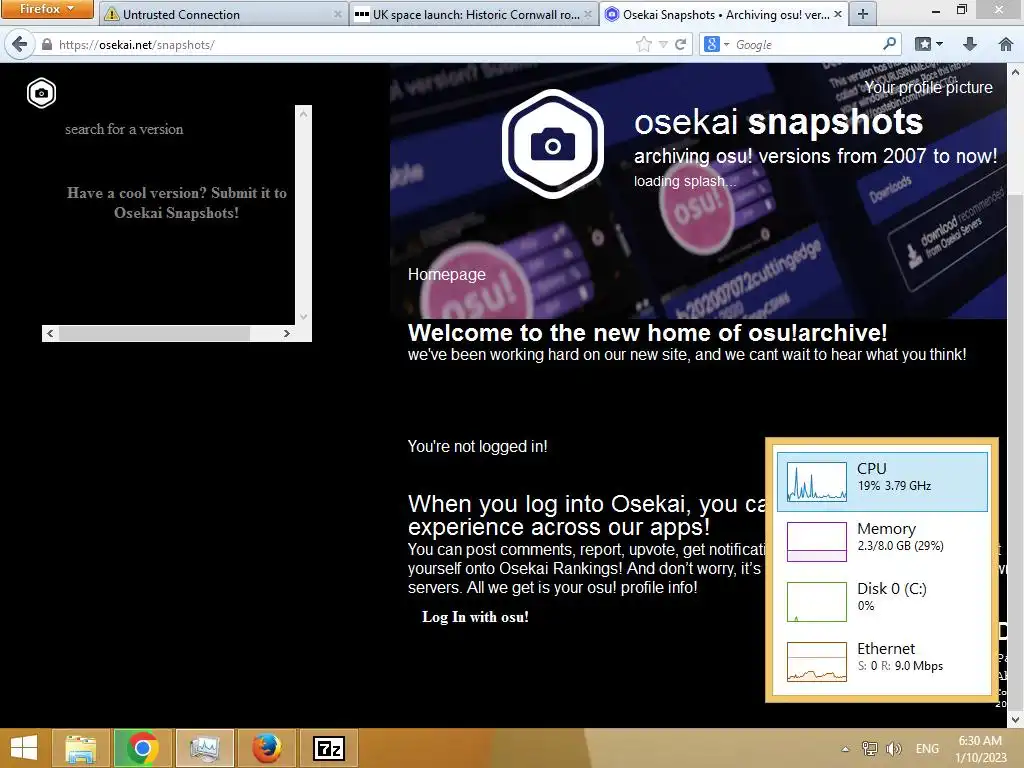Click the network tray icon

point(869,749)
